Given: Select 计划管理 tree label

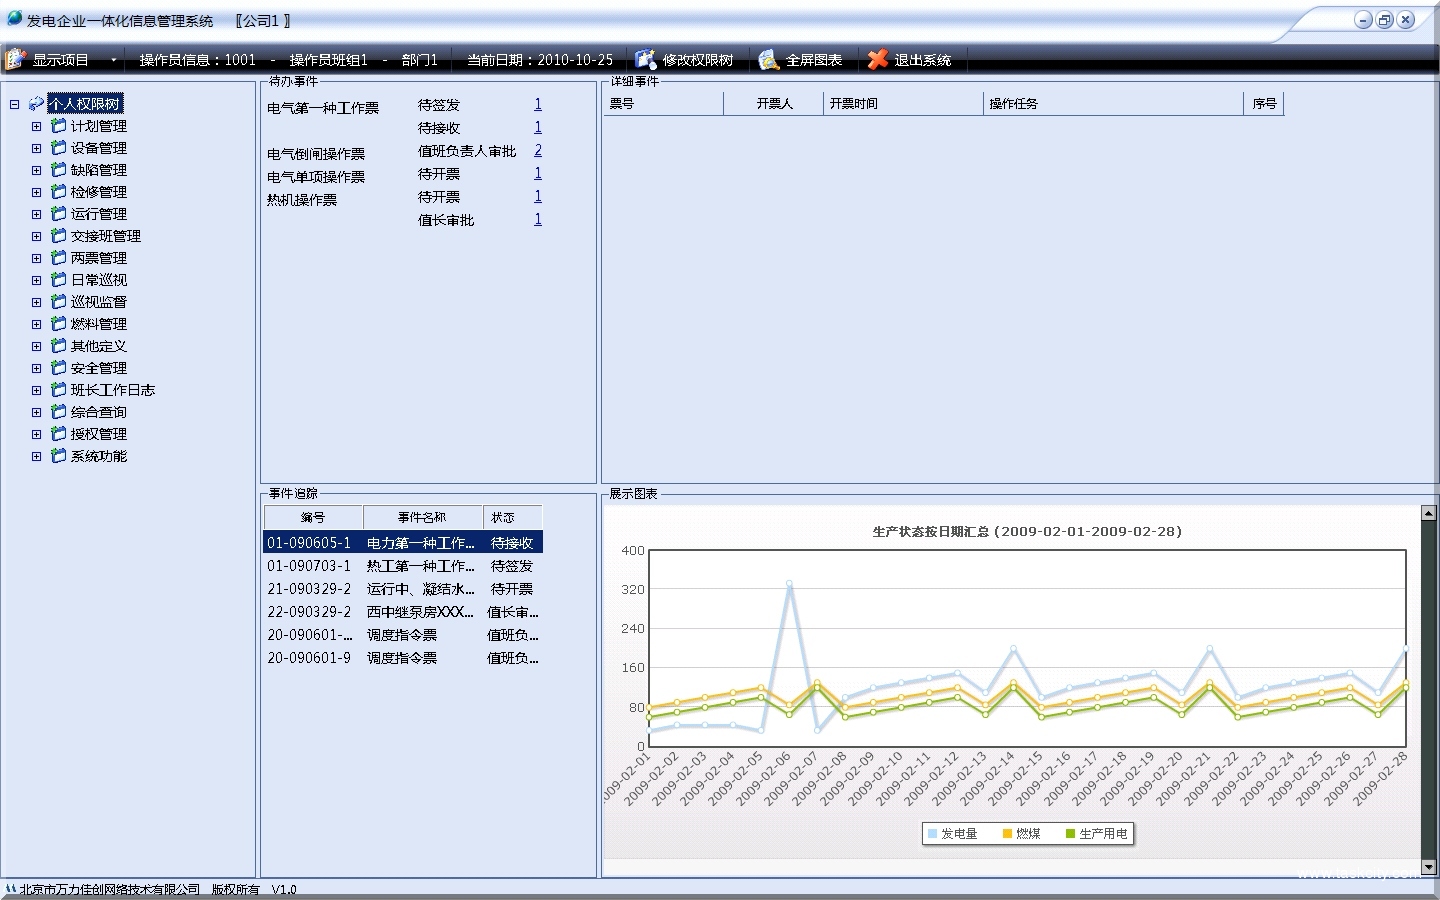Looking at the screenshot, I should point(99,126).
